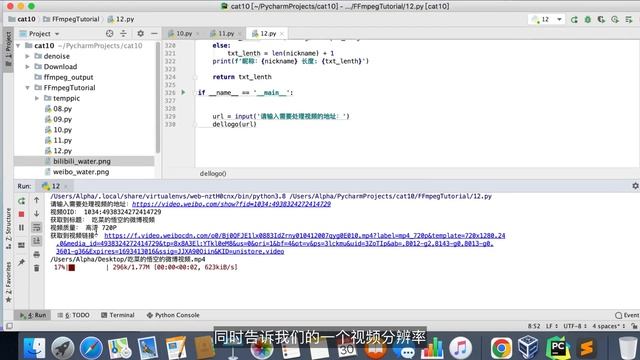Open the run configuration dropdown 12
The image size is (640, 360).
point(547,19)
